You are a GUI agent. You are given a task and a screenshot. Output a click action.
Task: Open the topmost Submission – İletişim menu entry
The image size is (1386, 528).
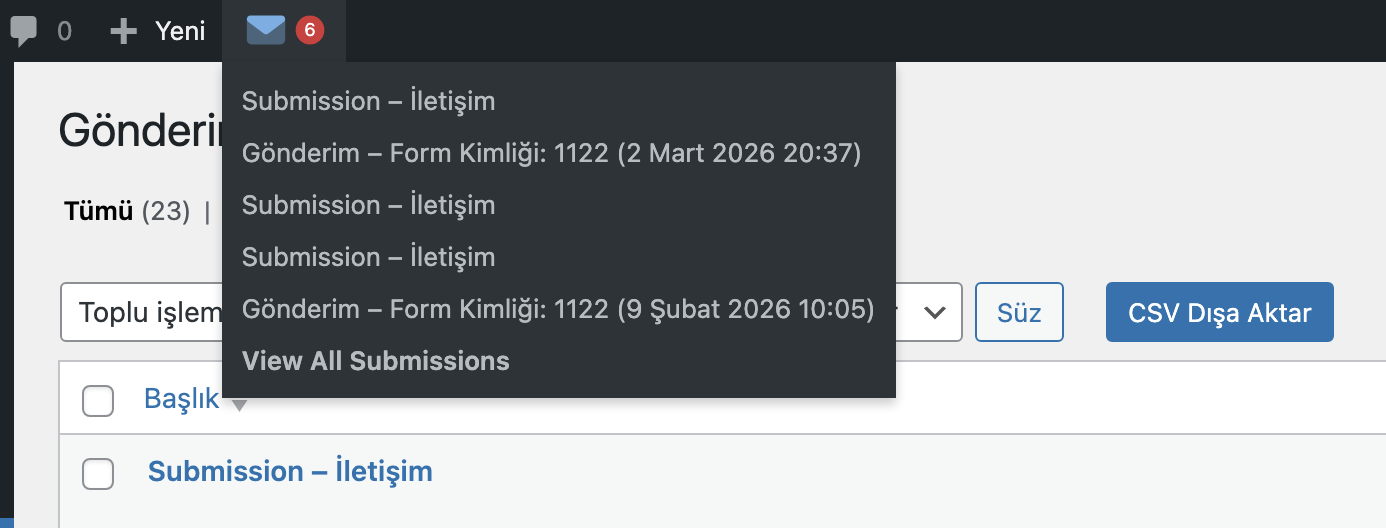(x=368, y=101)
